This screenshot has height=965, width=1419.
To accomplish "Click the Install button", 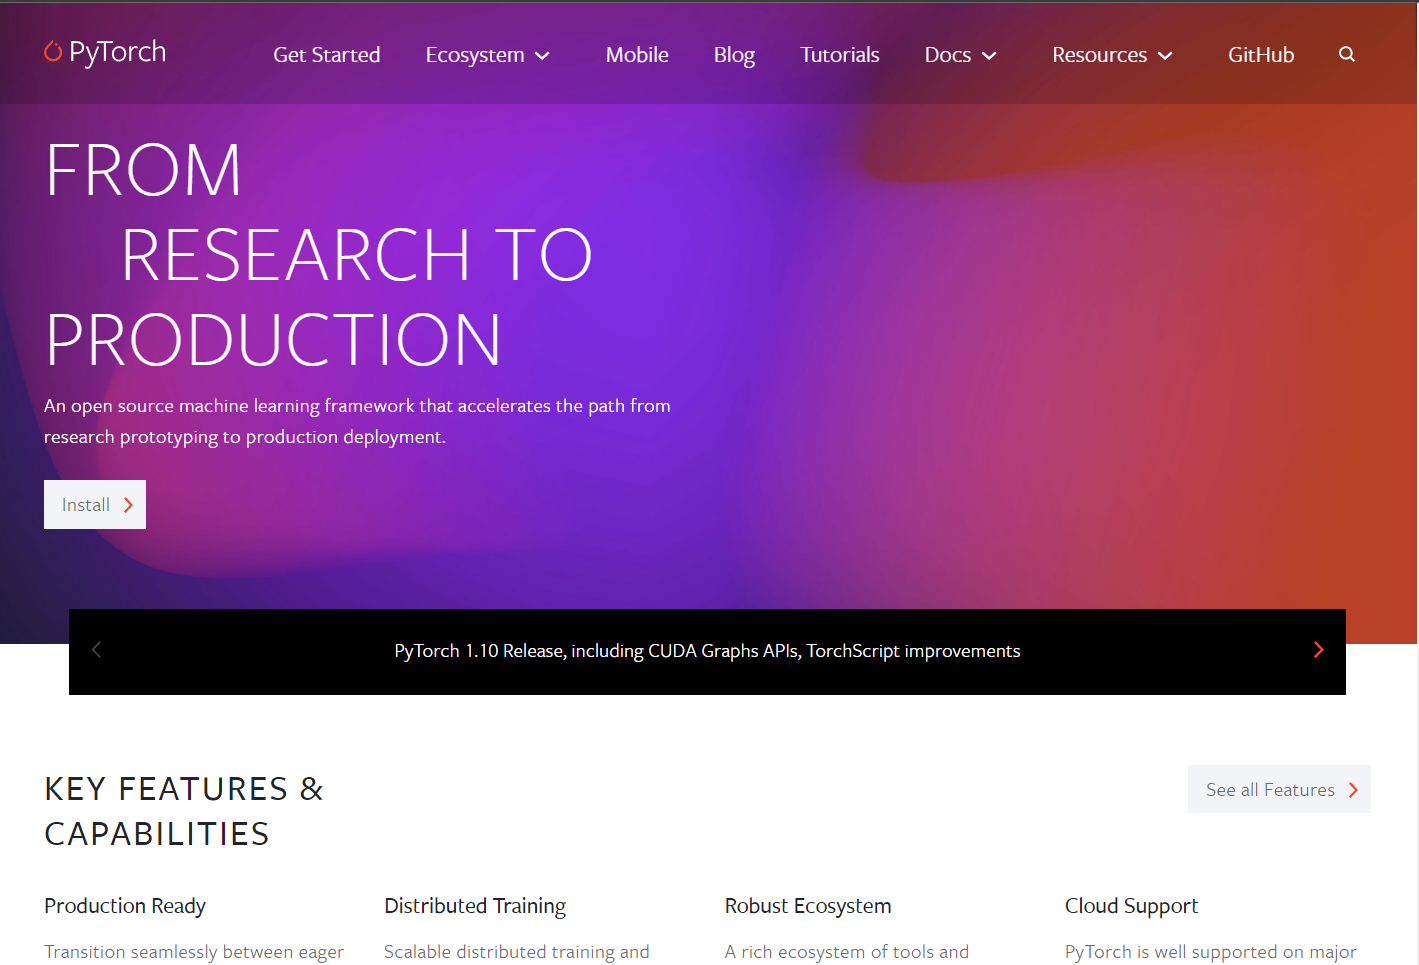I will (95, 505).
